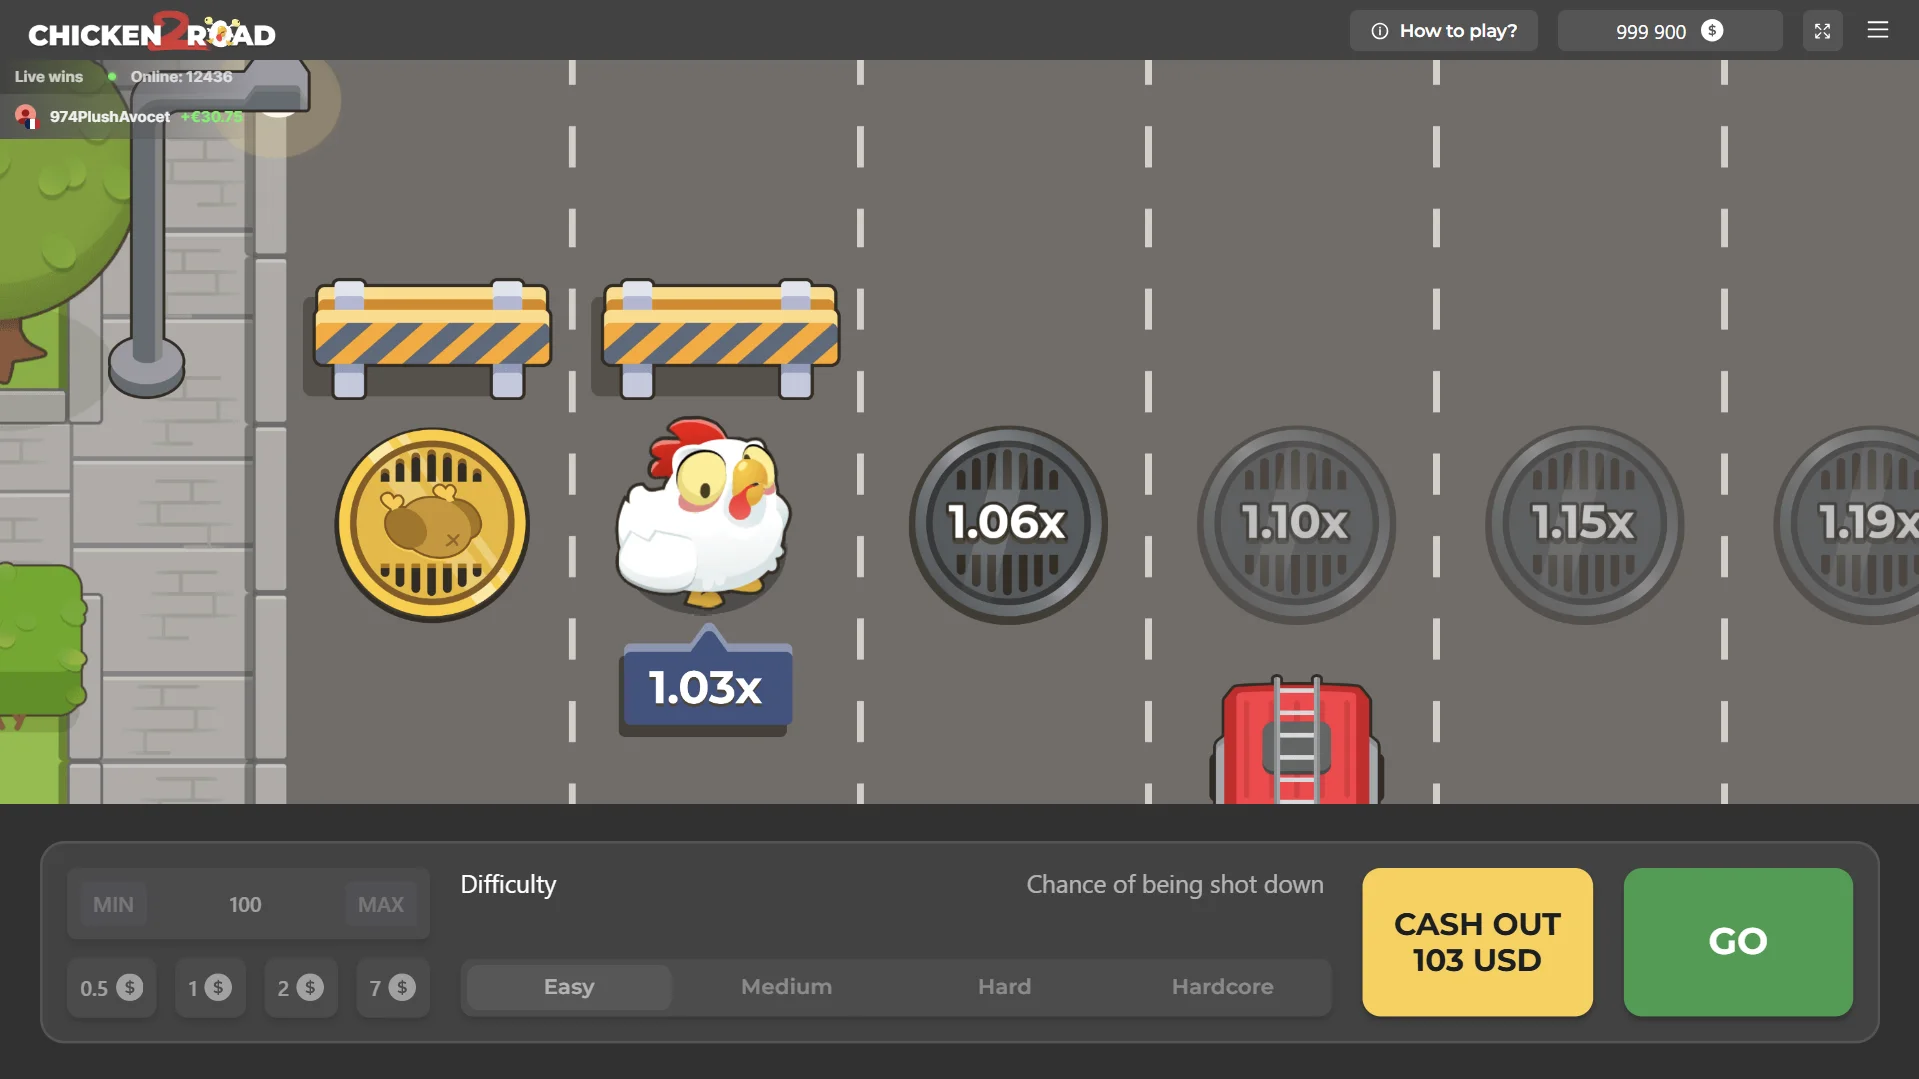Image resolution: width=1919 pixels, height=1079 pixels.
Task: Select the 2 $ quick bet
Action: click(300, 988)
